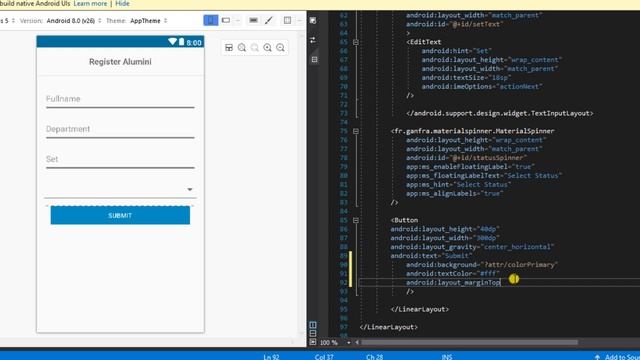Click the 8:00 clock in preview status bar

(x=194, y=42)
